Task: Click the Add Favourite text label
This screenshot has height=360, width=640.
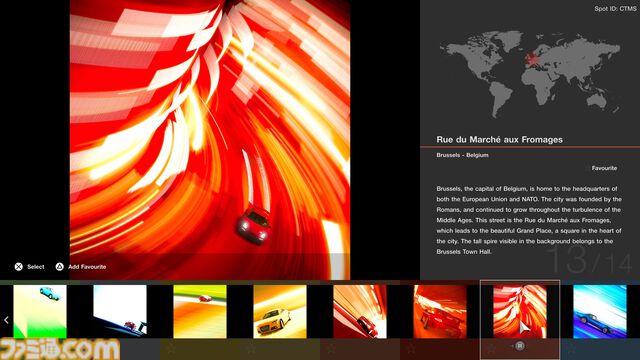Action: pos(87,267)
